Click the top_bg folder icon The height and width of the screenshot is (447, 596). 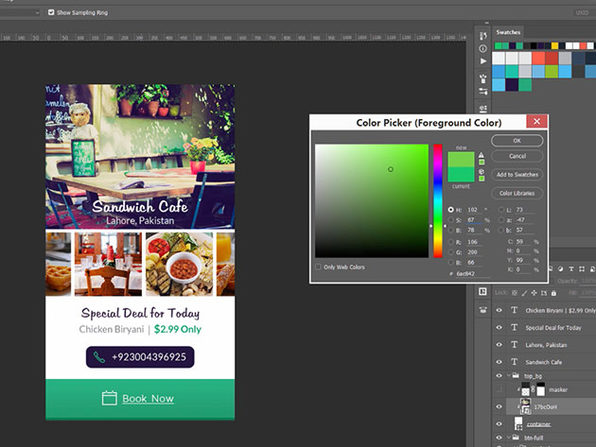pyautogui.click(x=516, y=376)
